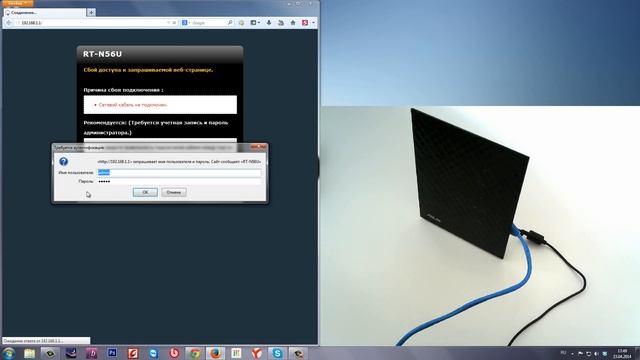640x360 pixels.
Task: Expand the pink S extension dropdown
Action: (x=313, y=23)
